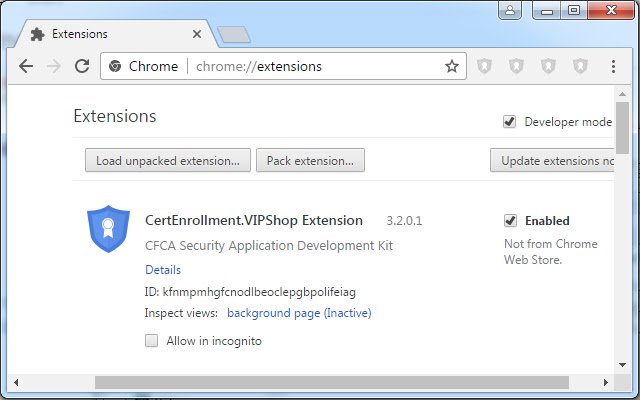Click the vertical scrollbar down arrow
This screenshot has width=640, height=400.
pos(622,364)
